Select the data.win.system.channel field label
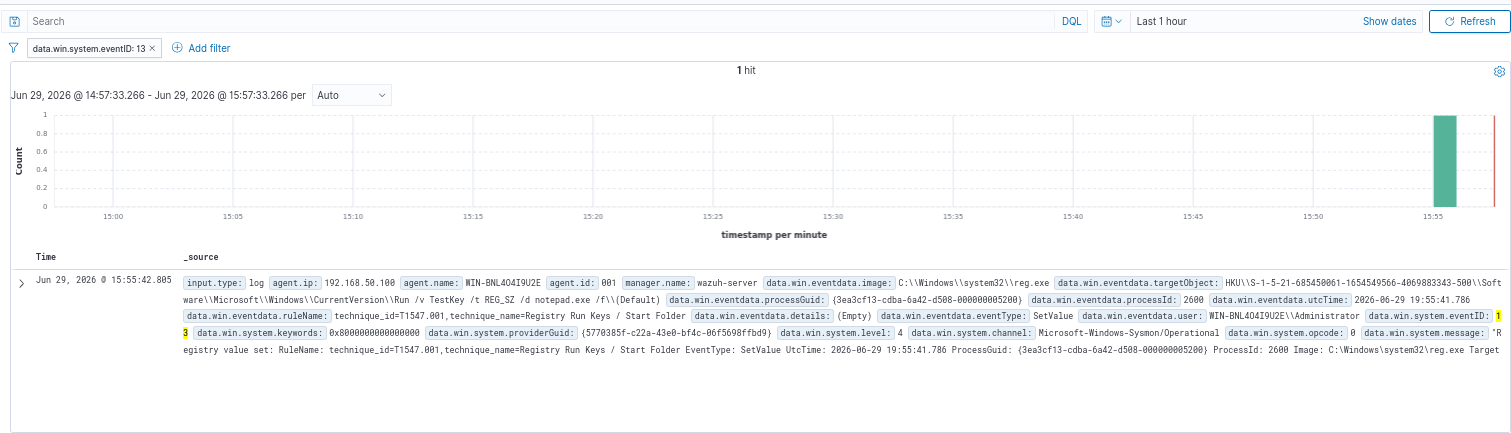Screen dimensions: 1511x433 [x=971, y=331]
